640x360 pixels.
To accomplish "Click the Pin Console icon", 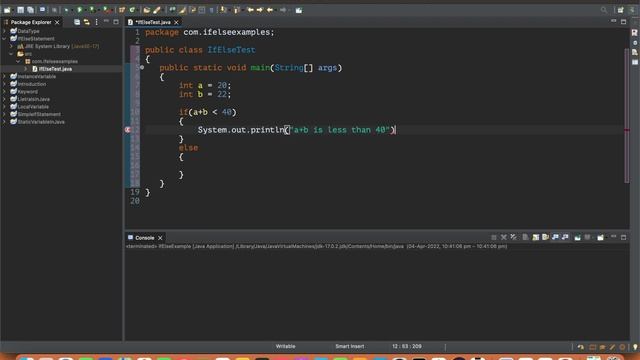I will pyautogui.click(x=577, y=237).
